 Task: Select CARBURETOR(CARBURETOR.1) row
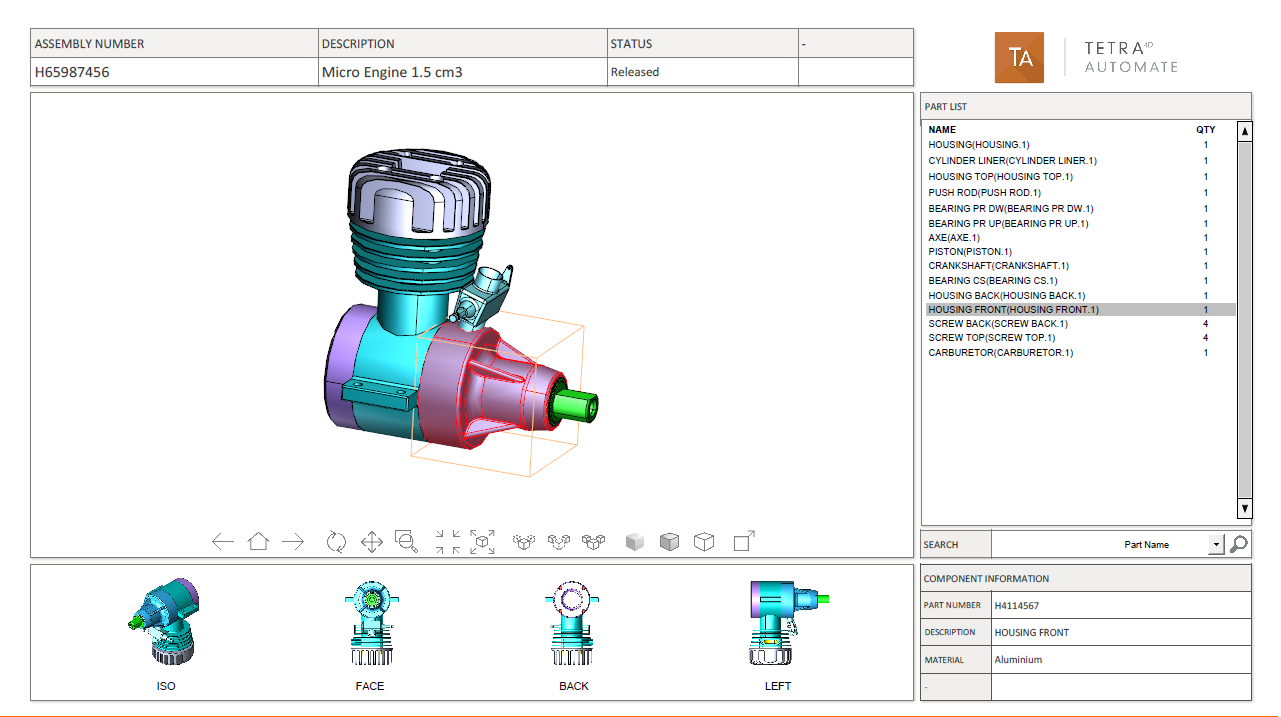point(1081,353)
